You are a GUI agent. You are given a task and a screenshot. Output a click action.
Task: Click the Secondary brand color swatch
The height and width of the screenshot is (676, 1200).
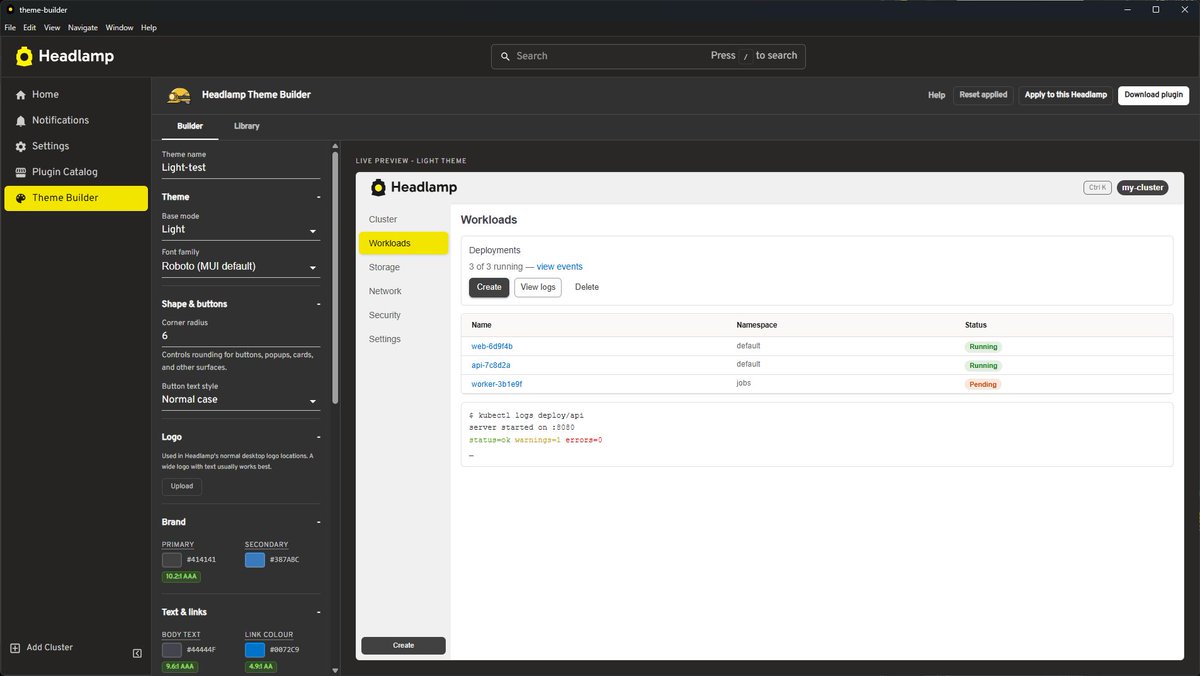pyautogui.click(x=255, y=560)
